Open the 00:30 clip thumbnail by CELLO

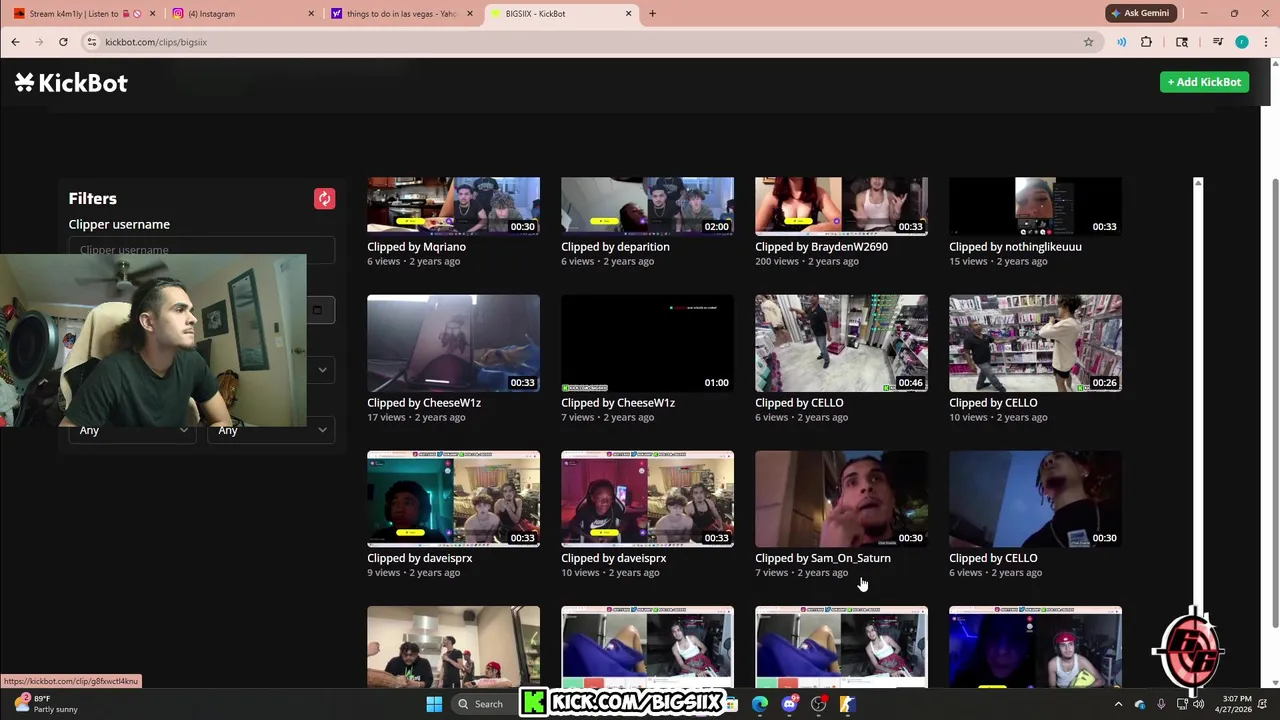click(1035, 499)
